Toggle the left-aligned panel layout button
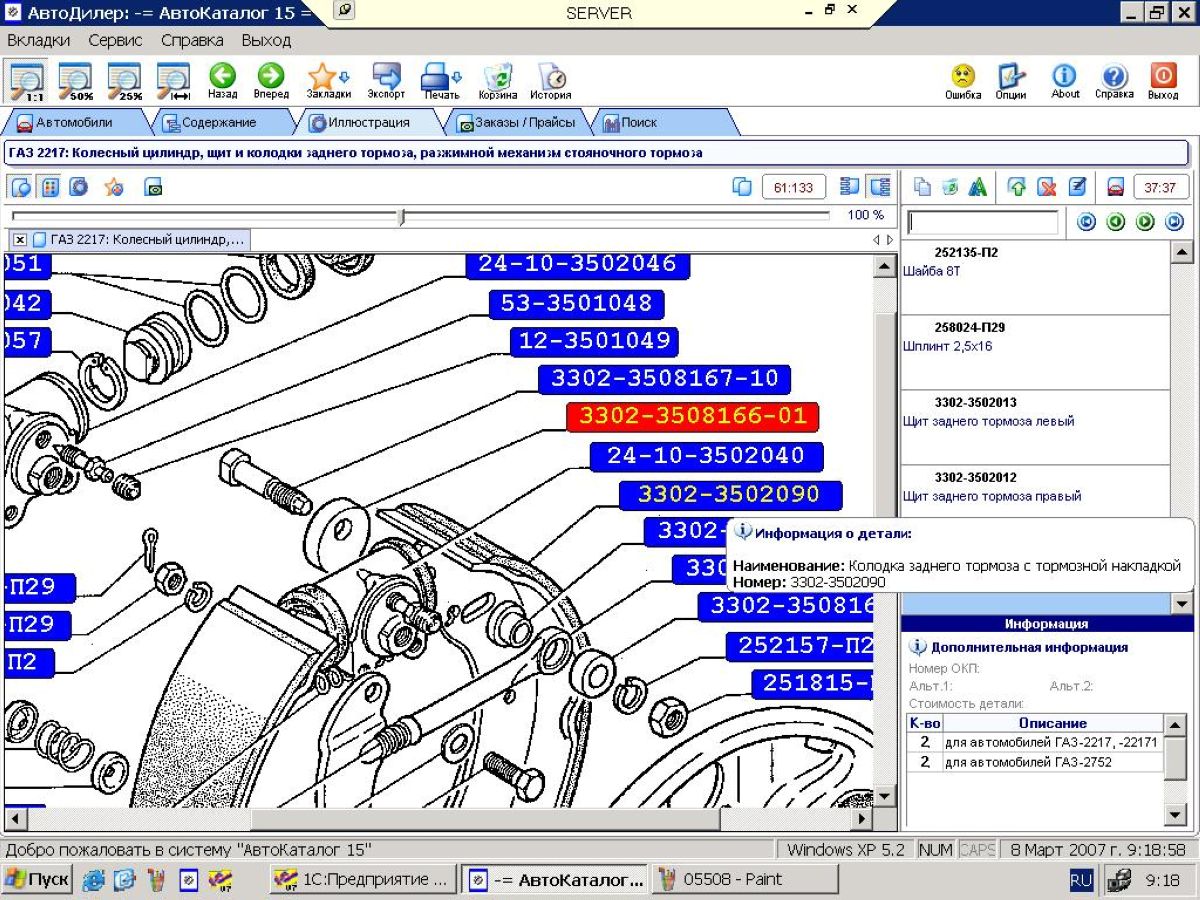The image size is (1200, 900). tap(850, 187)
